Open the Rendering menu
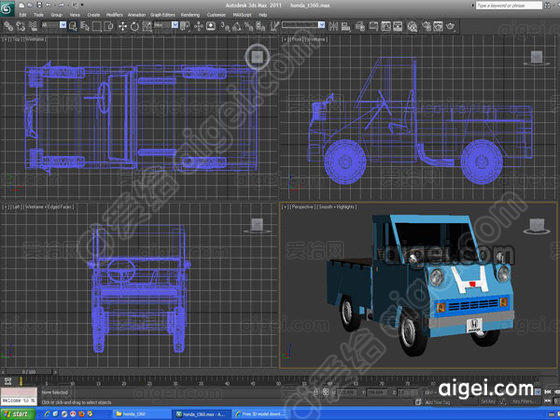This screenshot has width=560, height=420. (190, 15)
